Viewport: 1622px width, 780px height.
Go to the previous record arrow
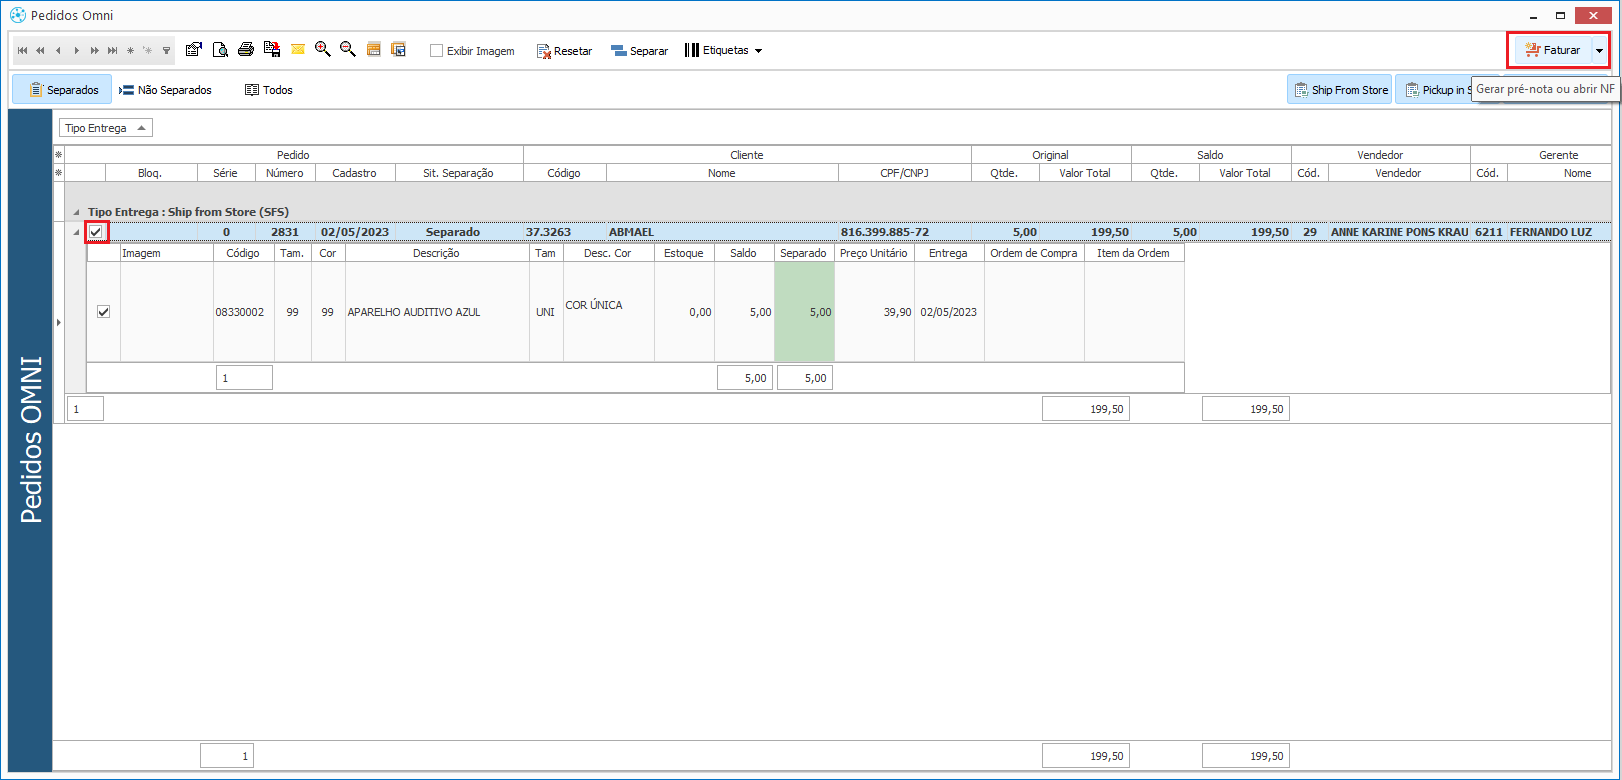[58, 50]
